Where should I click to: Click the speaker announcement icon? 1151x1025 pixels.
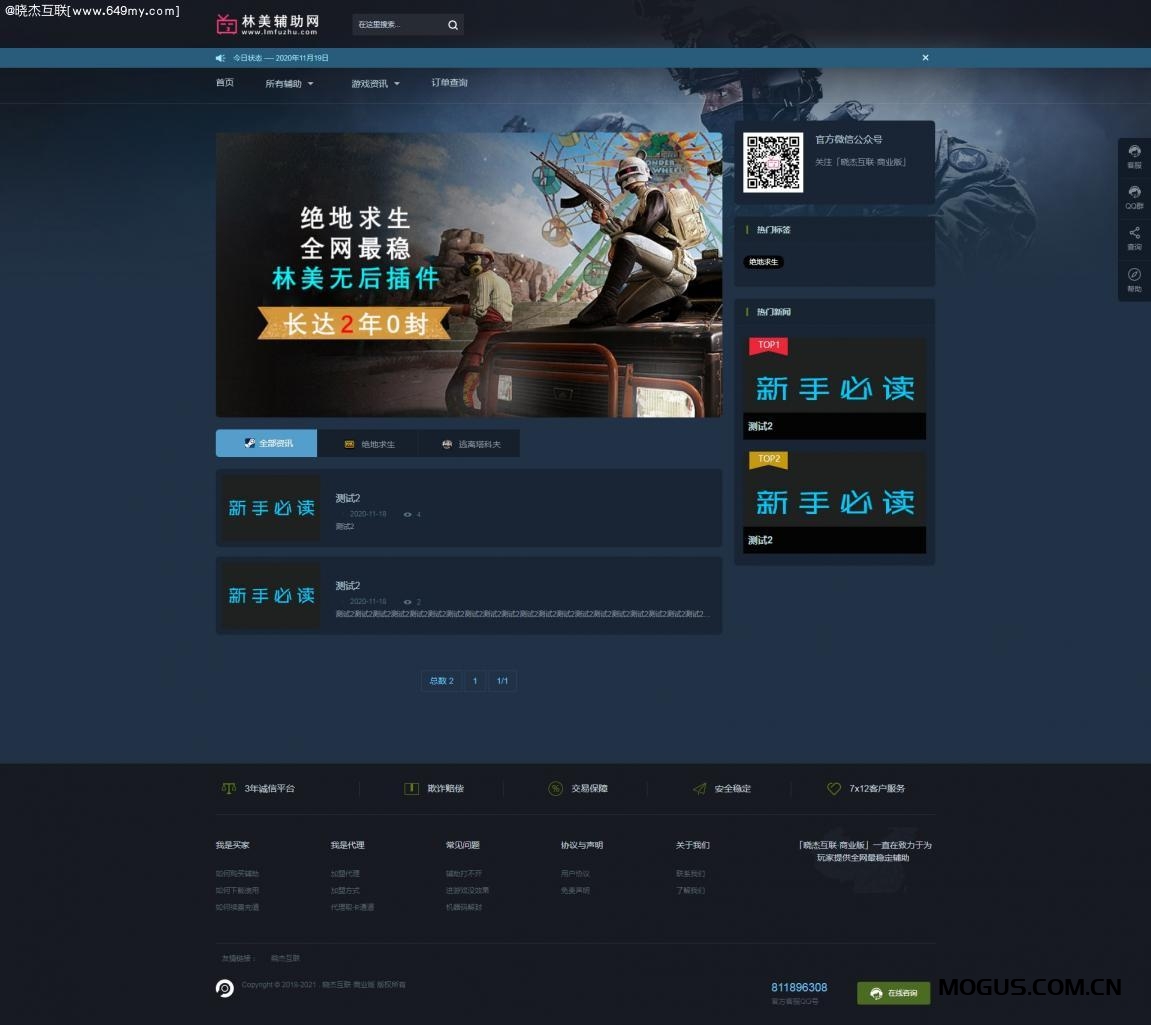(221, 58)
